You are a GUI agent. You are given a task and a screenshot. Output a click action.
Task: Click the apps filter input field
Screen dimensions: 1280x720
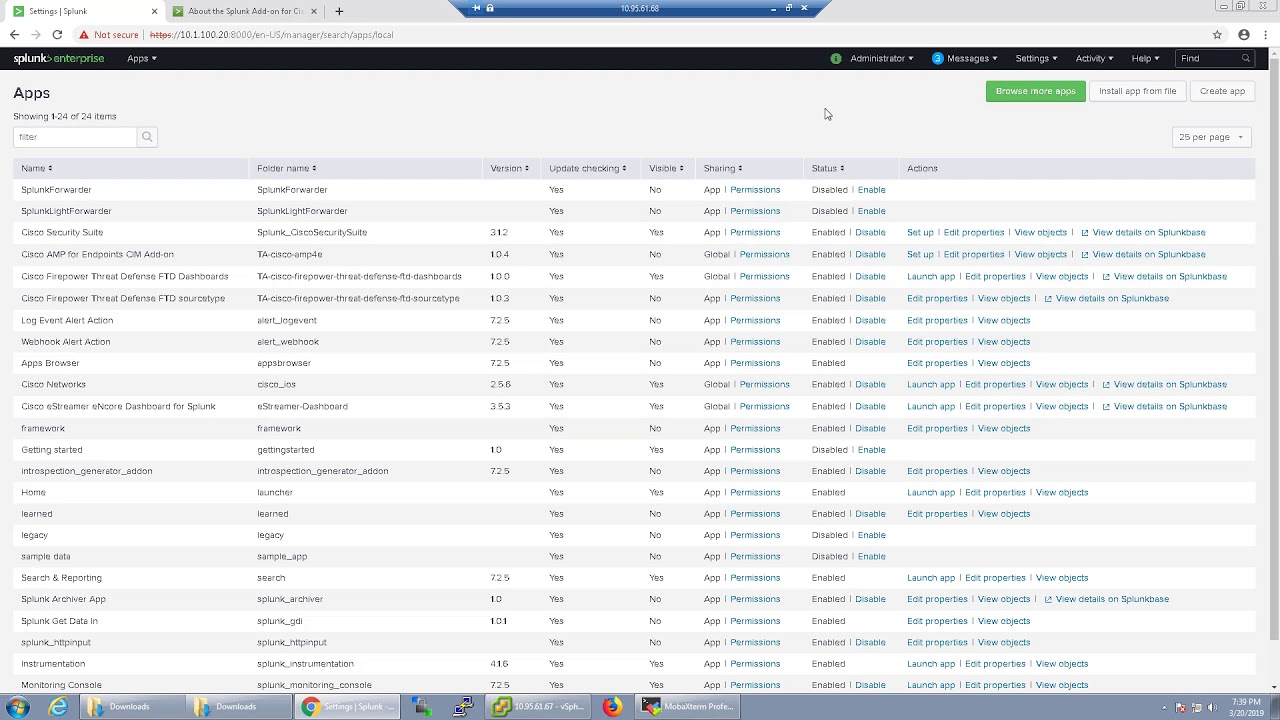[76, 137]
